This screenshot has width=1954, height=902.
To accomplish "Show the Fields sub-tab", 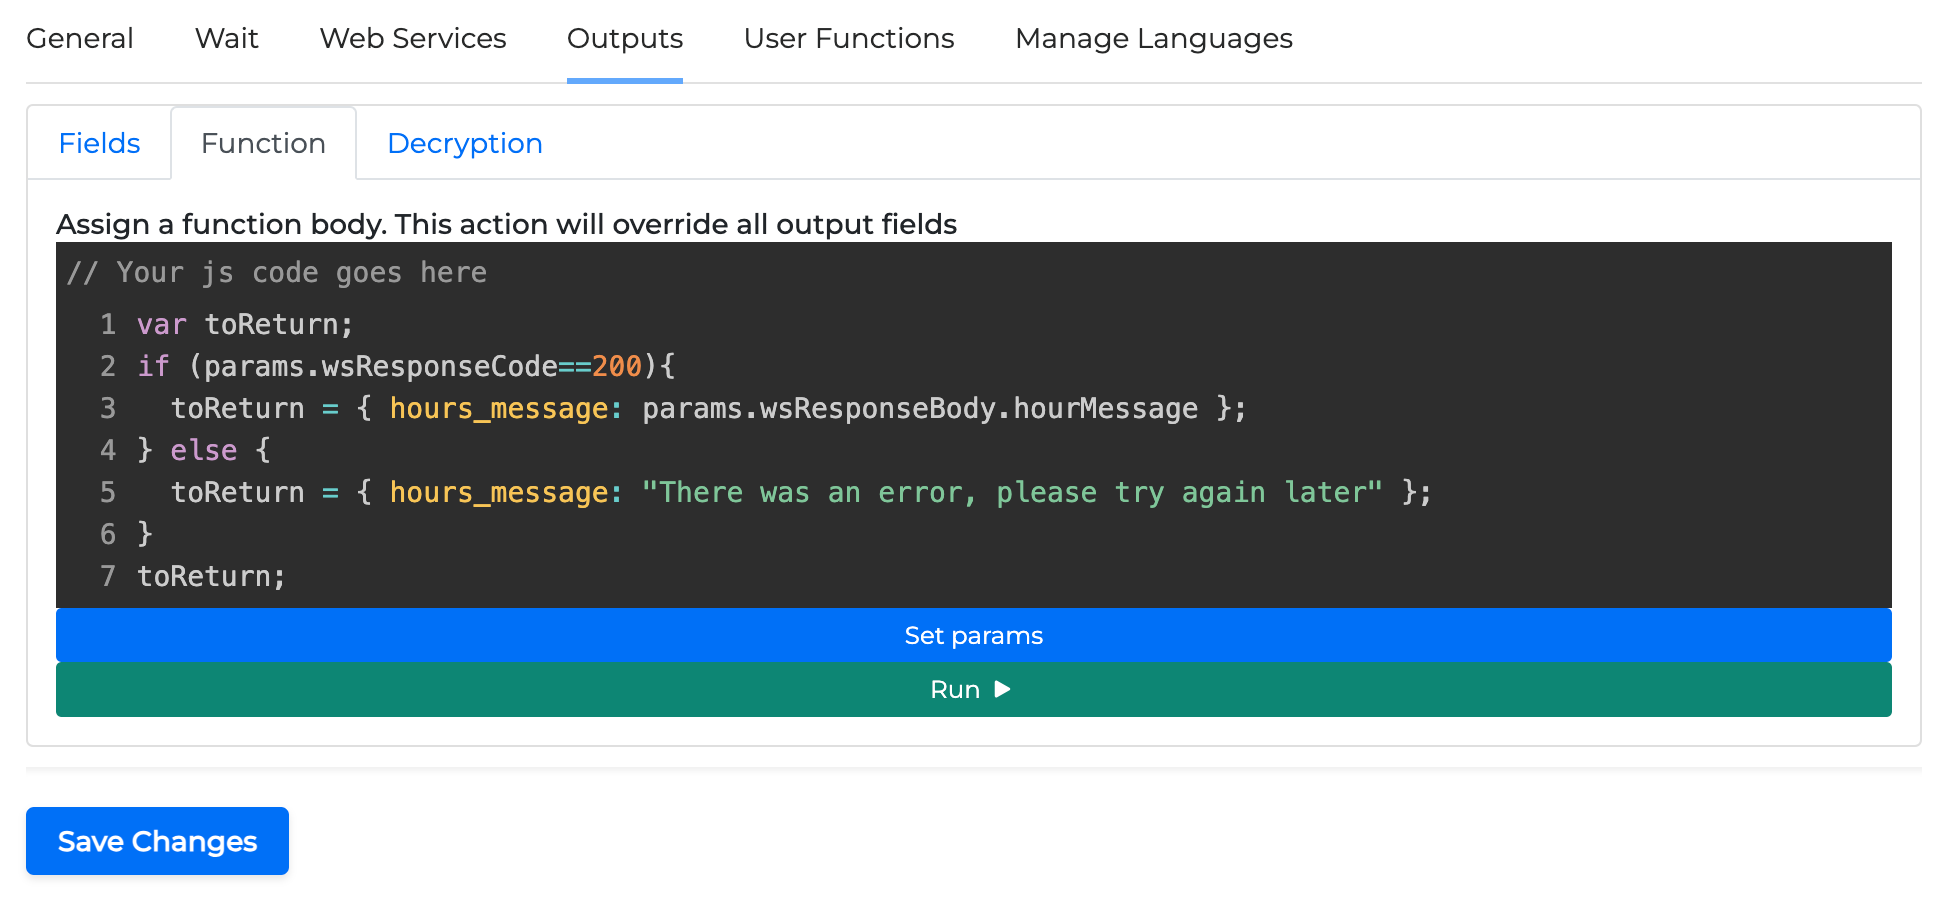I will (99, 144).
